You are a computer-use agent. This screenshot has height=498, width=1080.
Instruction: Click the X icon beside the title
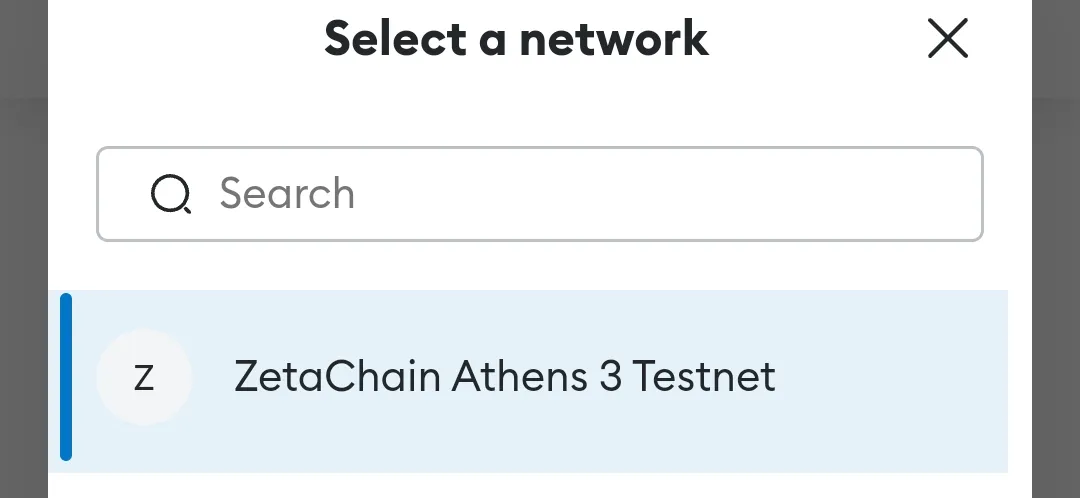click(x=948, y=38)
